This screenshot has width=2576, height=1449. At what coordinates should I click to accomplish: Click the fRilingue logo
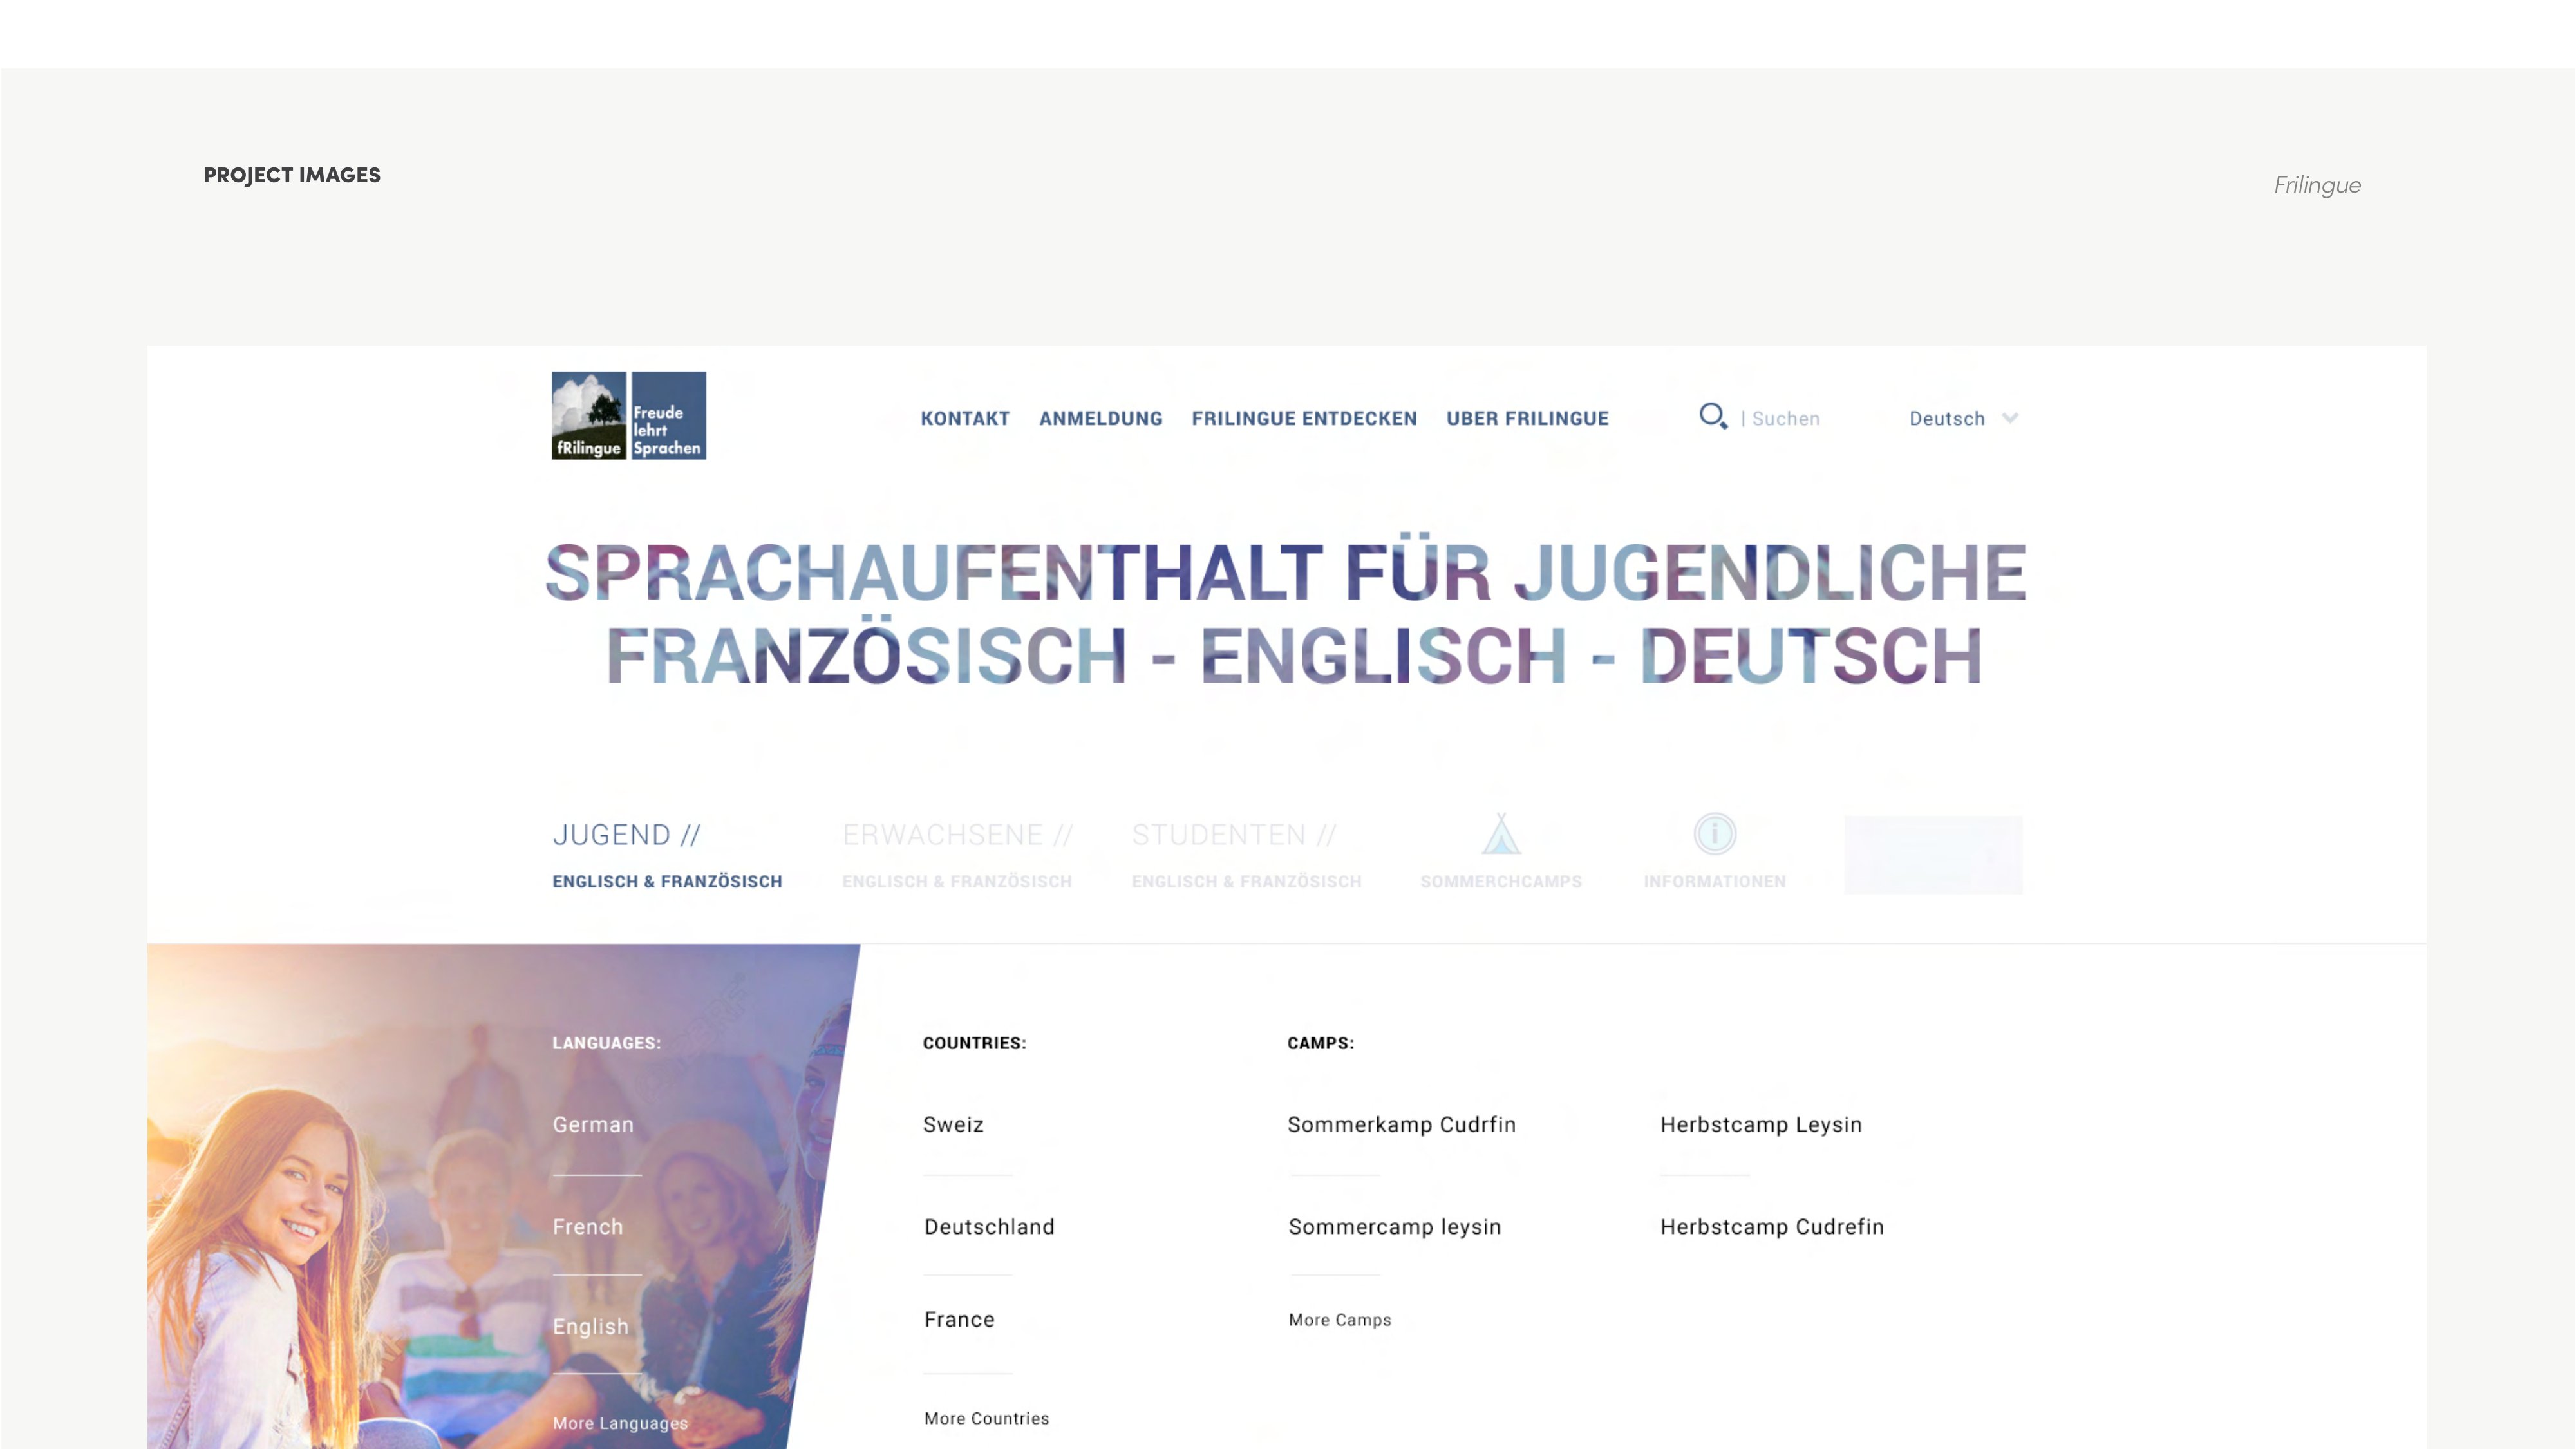point(629,416)
